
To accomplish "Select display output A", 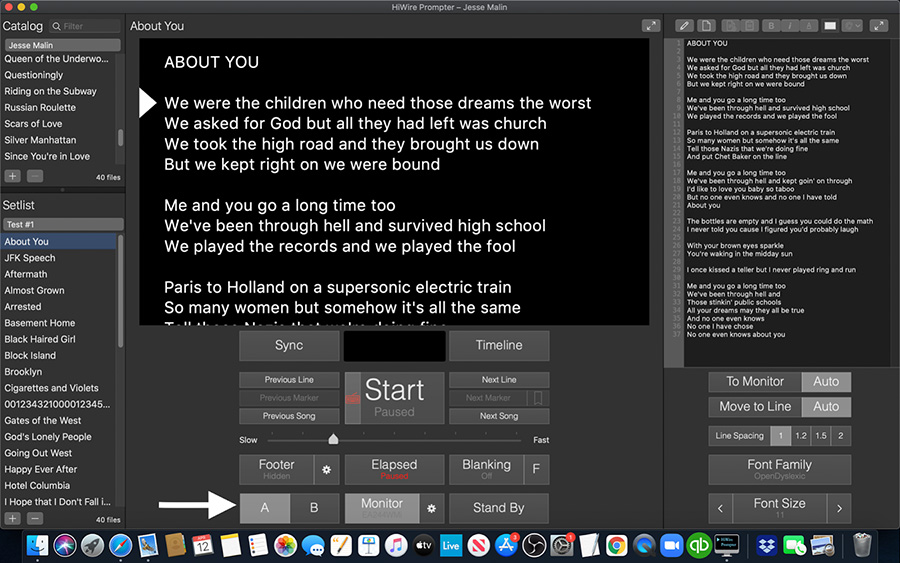I will [x=265, y=508].
